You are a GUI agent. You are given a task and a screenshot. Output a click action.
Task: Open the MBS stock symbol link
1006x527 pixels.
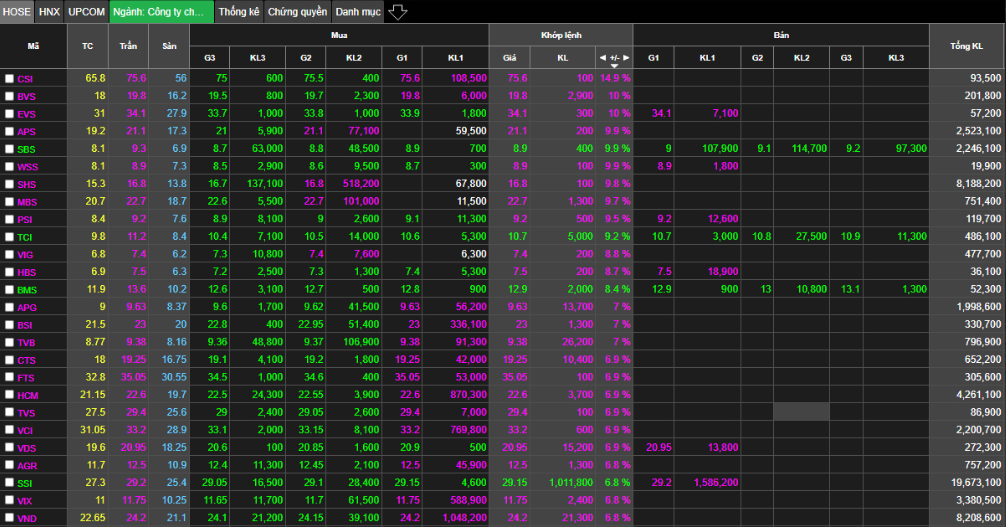tap(26, 202)
